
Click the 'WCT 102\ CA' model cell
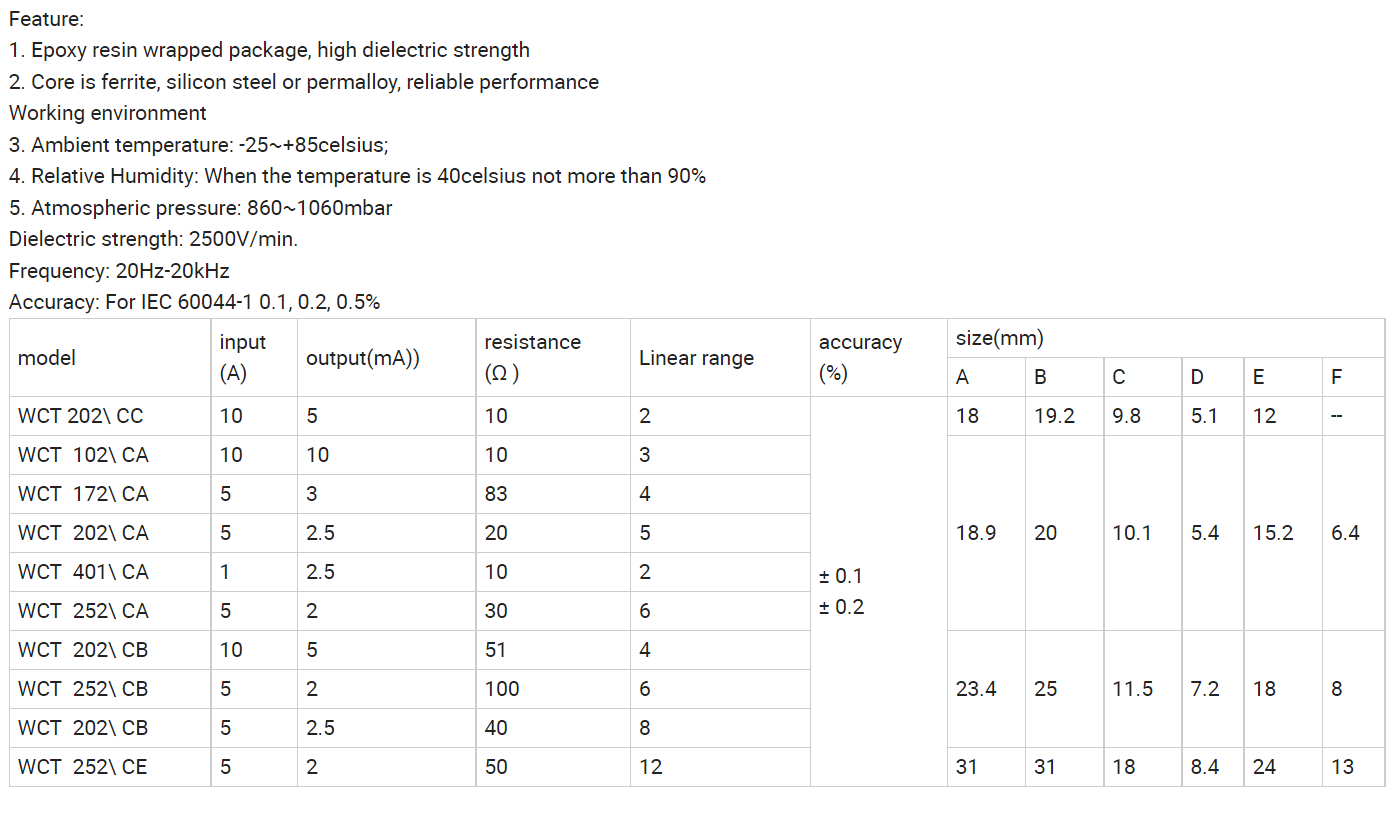110,455
